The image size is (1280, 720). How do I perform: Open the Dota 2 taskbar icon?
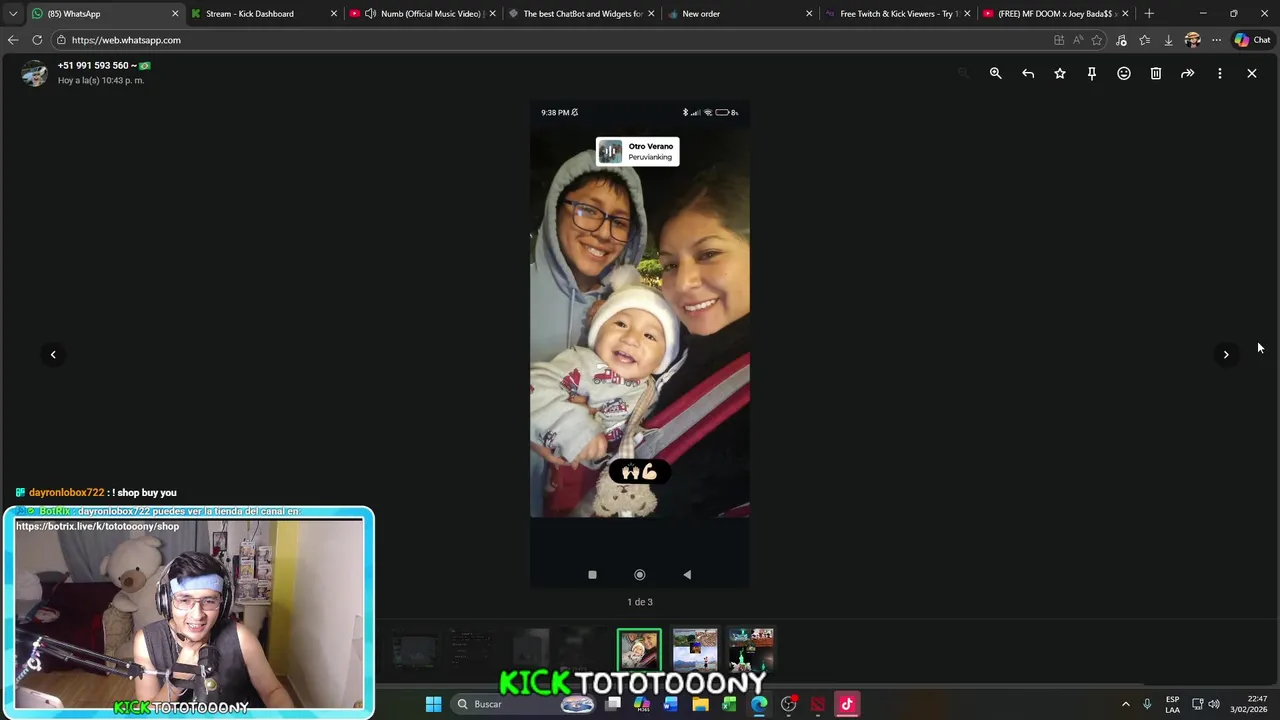click(818, 704)
